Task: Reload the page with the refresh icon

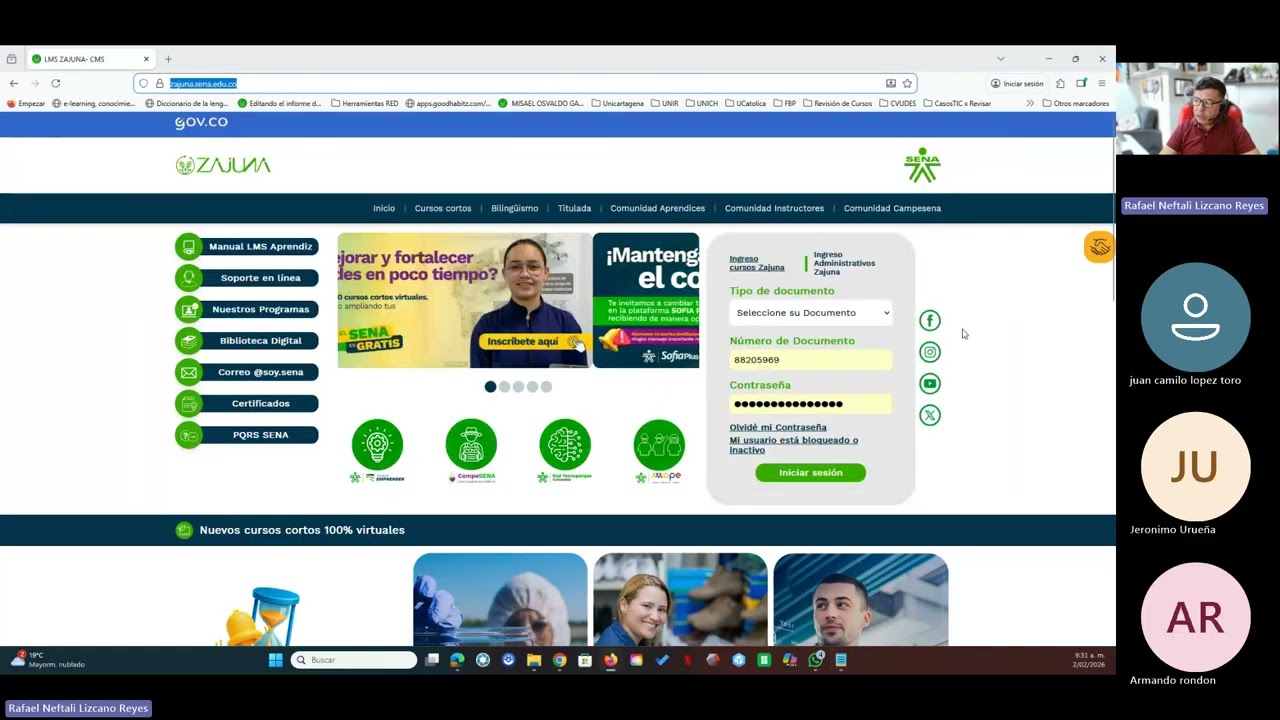Action: [x=56, y=83]
